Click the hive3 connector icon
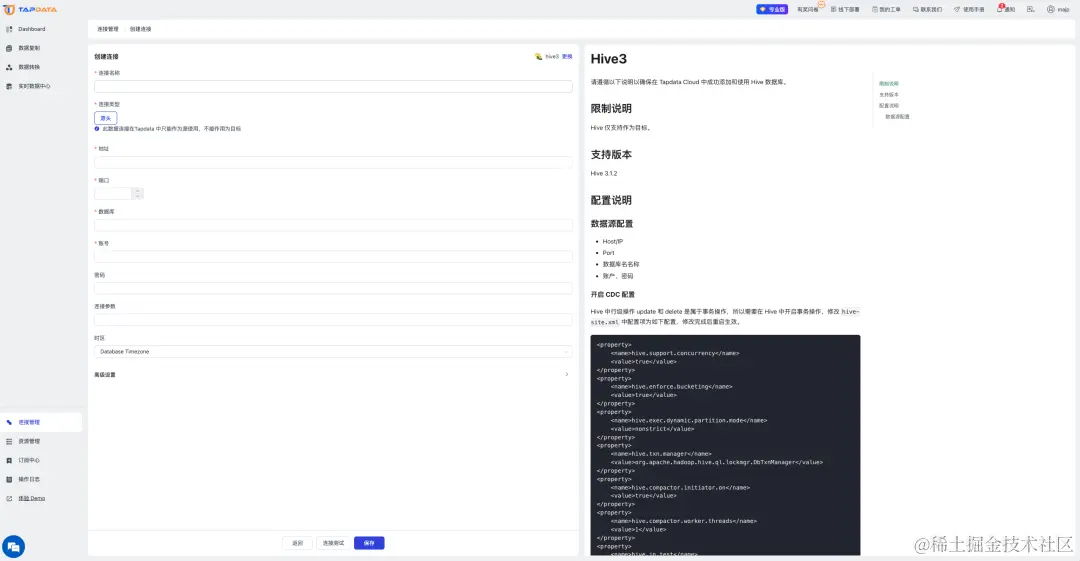The width and height of the screenshot is (1080, 561). click(539, 57)
